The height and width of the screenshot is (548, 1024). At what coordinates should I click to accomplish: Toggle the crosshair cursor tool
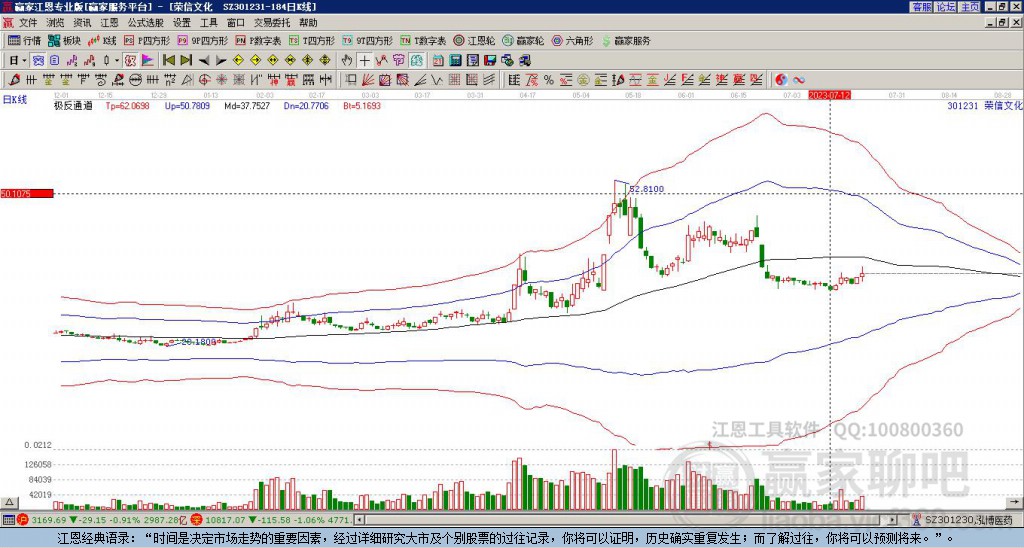[x=364, y=61]
